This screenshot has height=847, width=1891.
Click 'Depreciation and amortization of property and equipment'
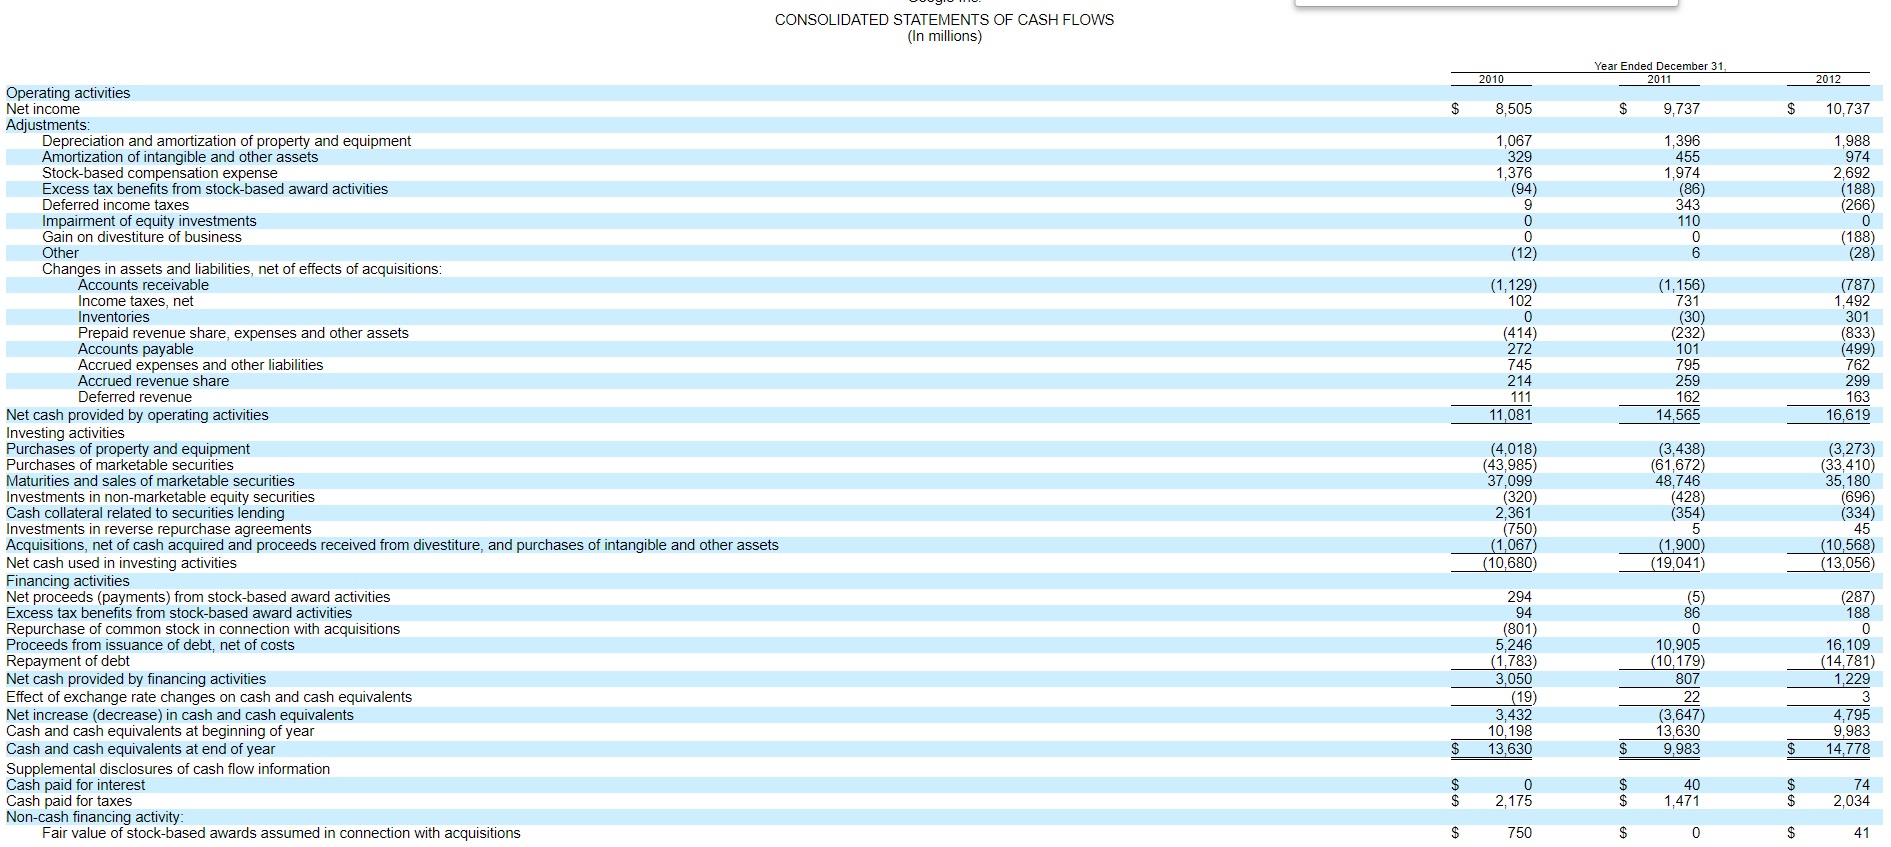(x=226, y=141)
